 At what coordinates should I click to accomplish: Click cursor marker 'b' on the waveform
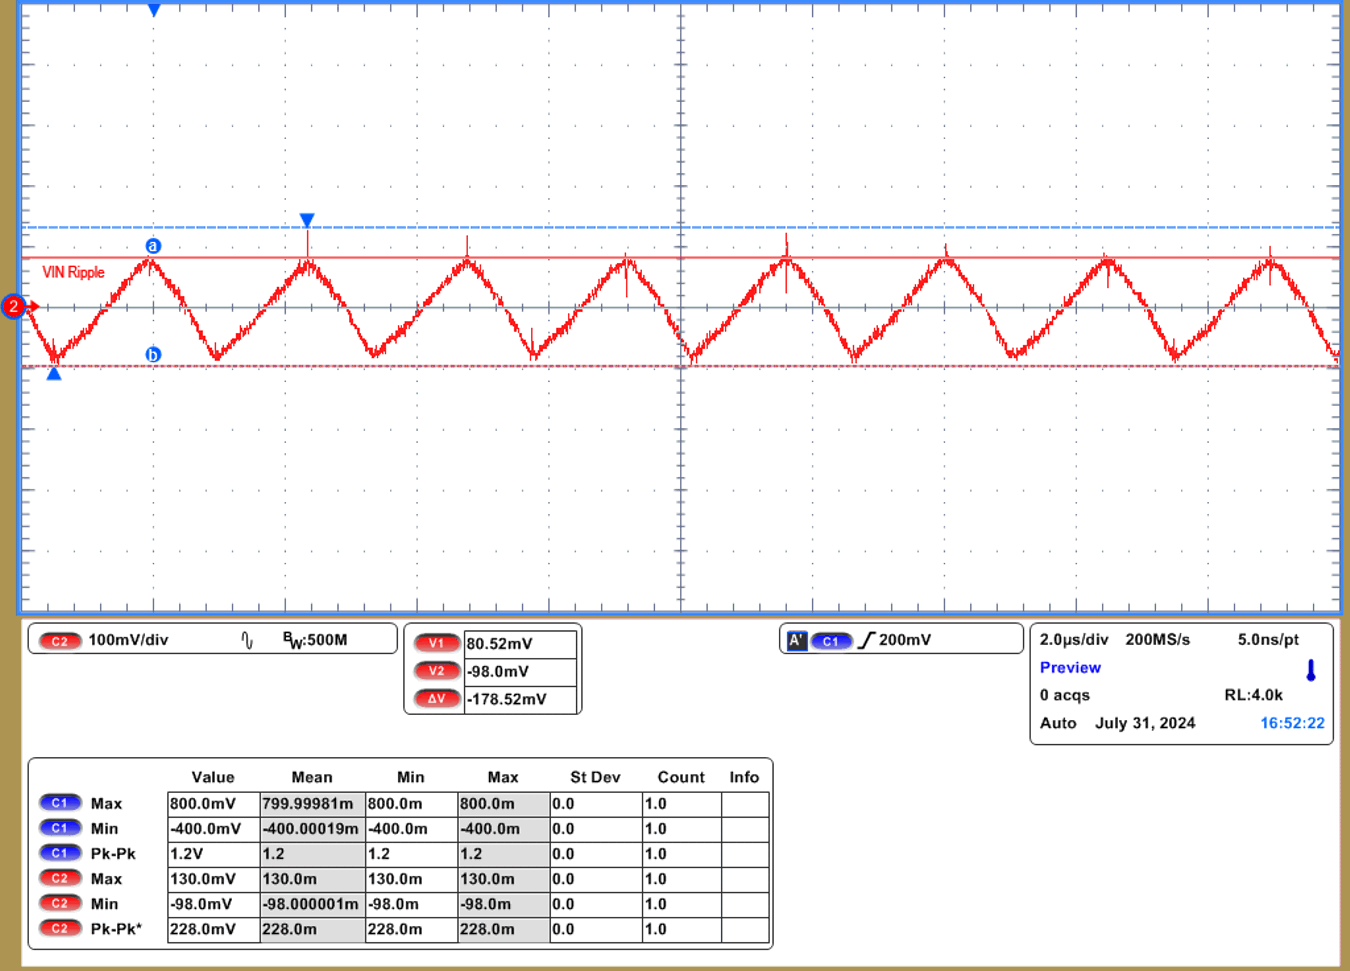(153, 355)
